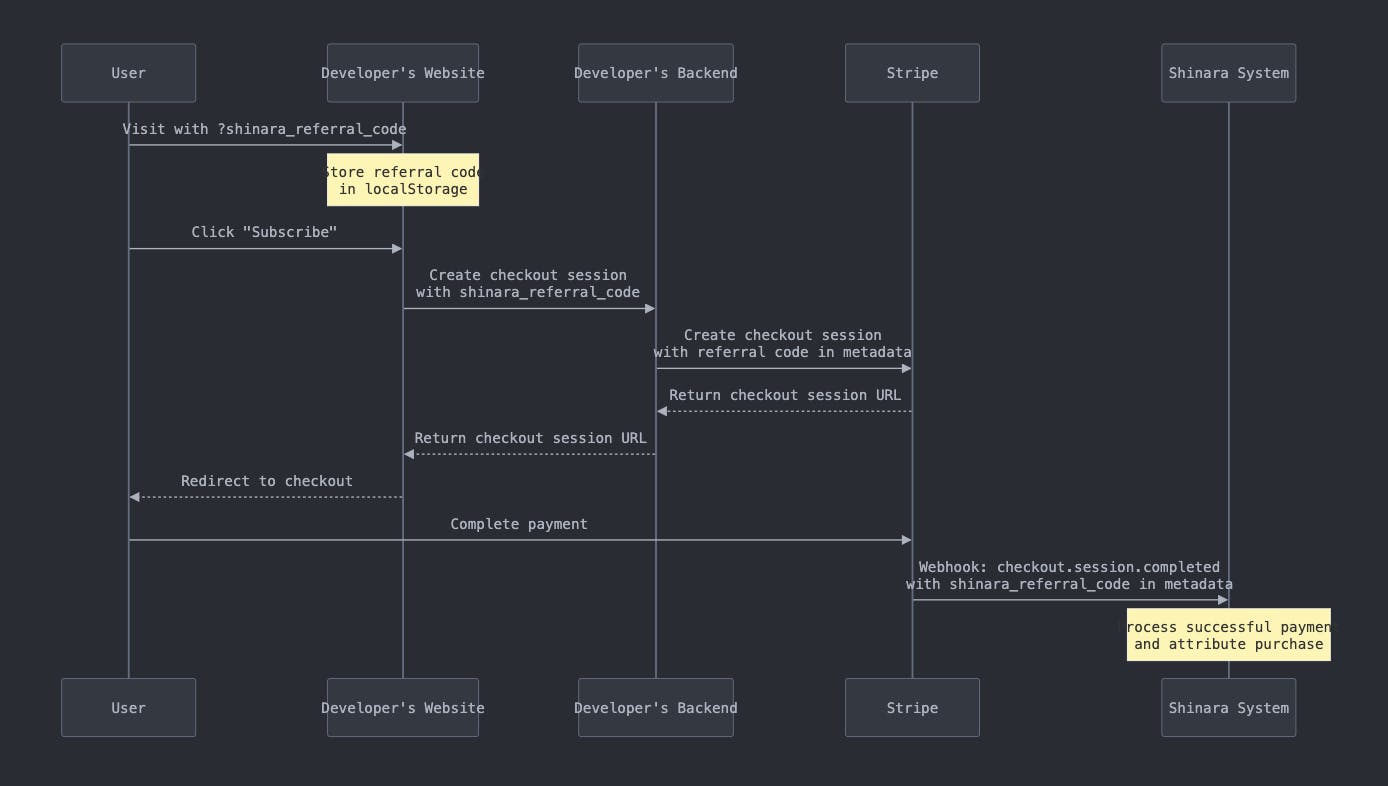Select the "Redirect to checkout" message label

tap(267, 481)
